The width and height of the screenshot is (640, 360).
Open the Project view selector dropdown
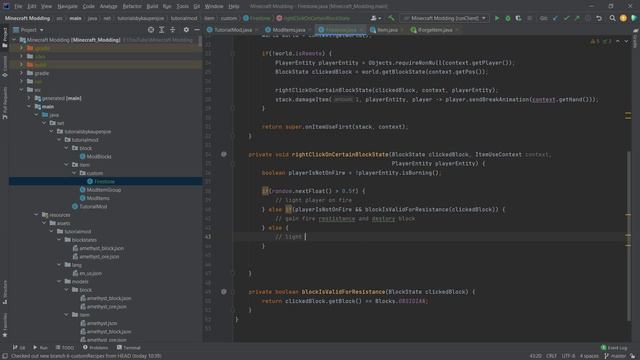tap(28, 30)
